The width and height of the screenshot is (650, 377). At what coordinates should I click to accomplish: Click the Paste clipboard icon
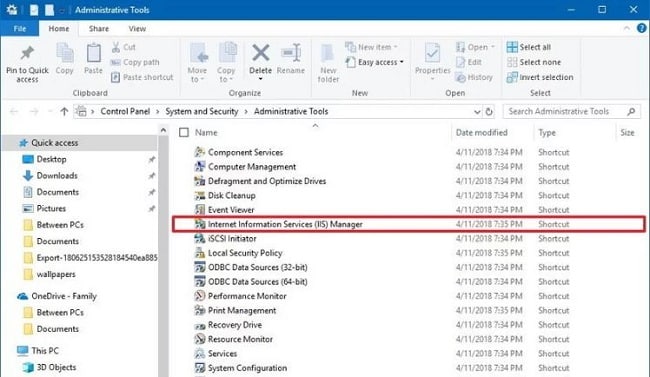click(93, 53)
